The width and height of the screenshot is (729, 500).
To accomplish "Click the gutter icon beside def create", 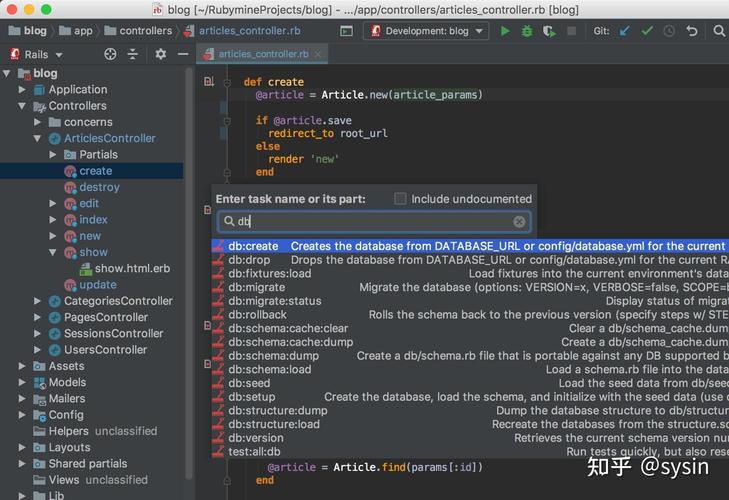I will [209, 82].
